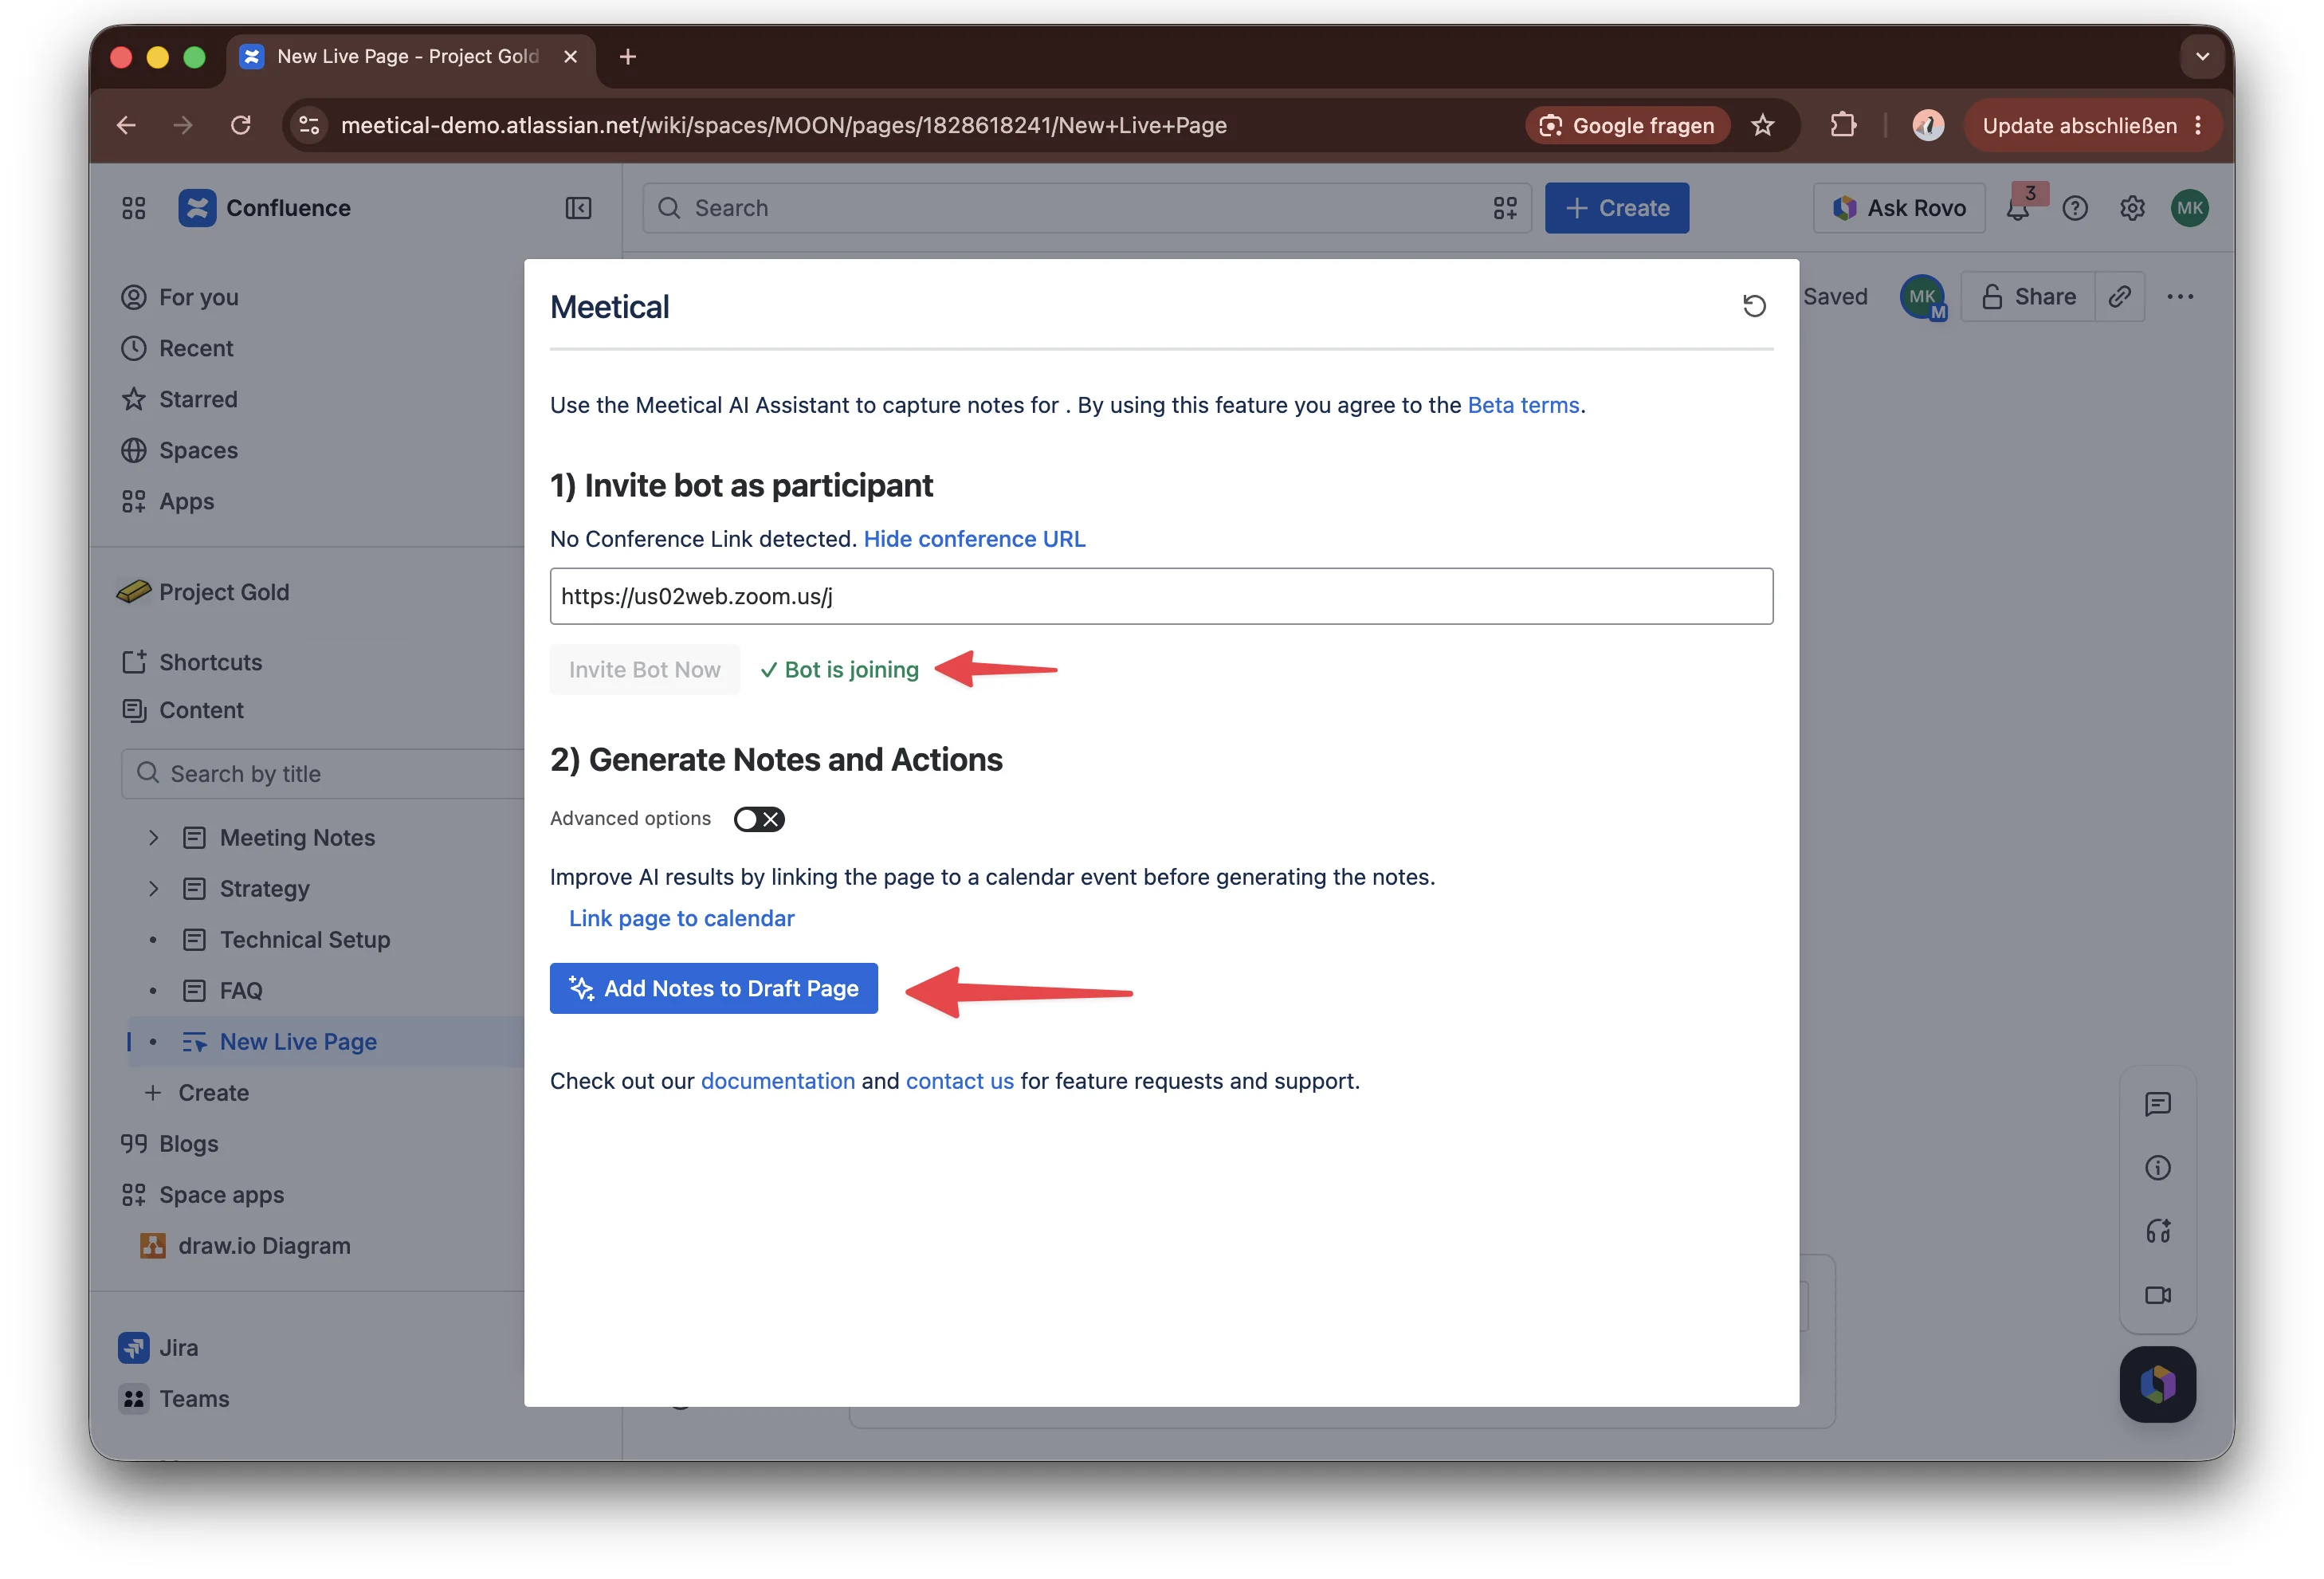The image size is (2324, 1579).
Task: Reload the browser page
Action: pos(241,125)
